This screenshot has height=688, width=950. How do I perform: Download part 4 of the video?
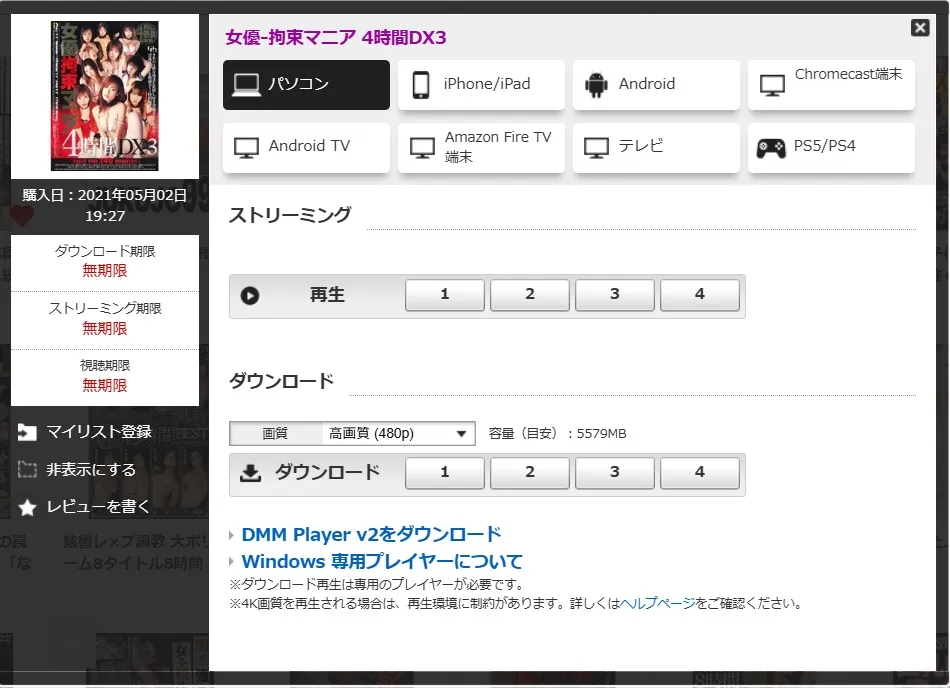pyautogui.click(x=700, y=473)
